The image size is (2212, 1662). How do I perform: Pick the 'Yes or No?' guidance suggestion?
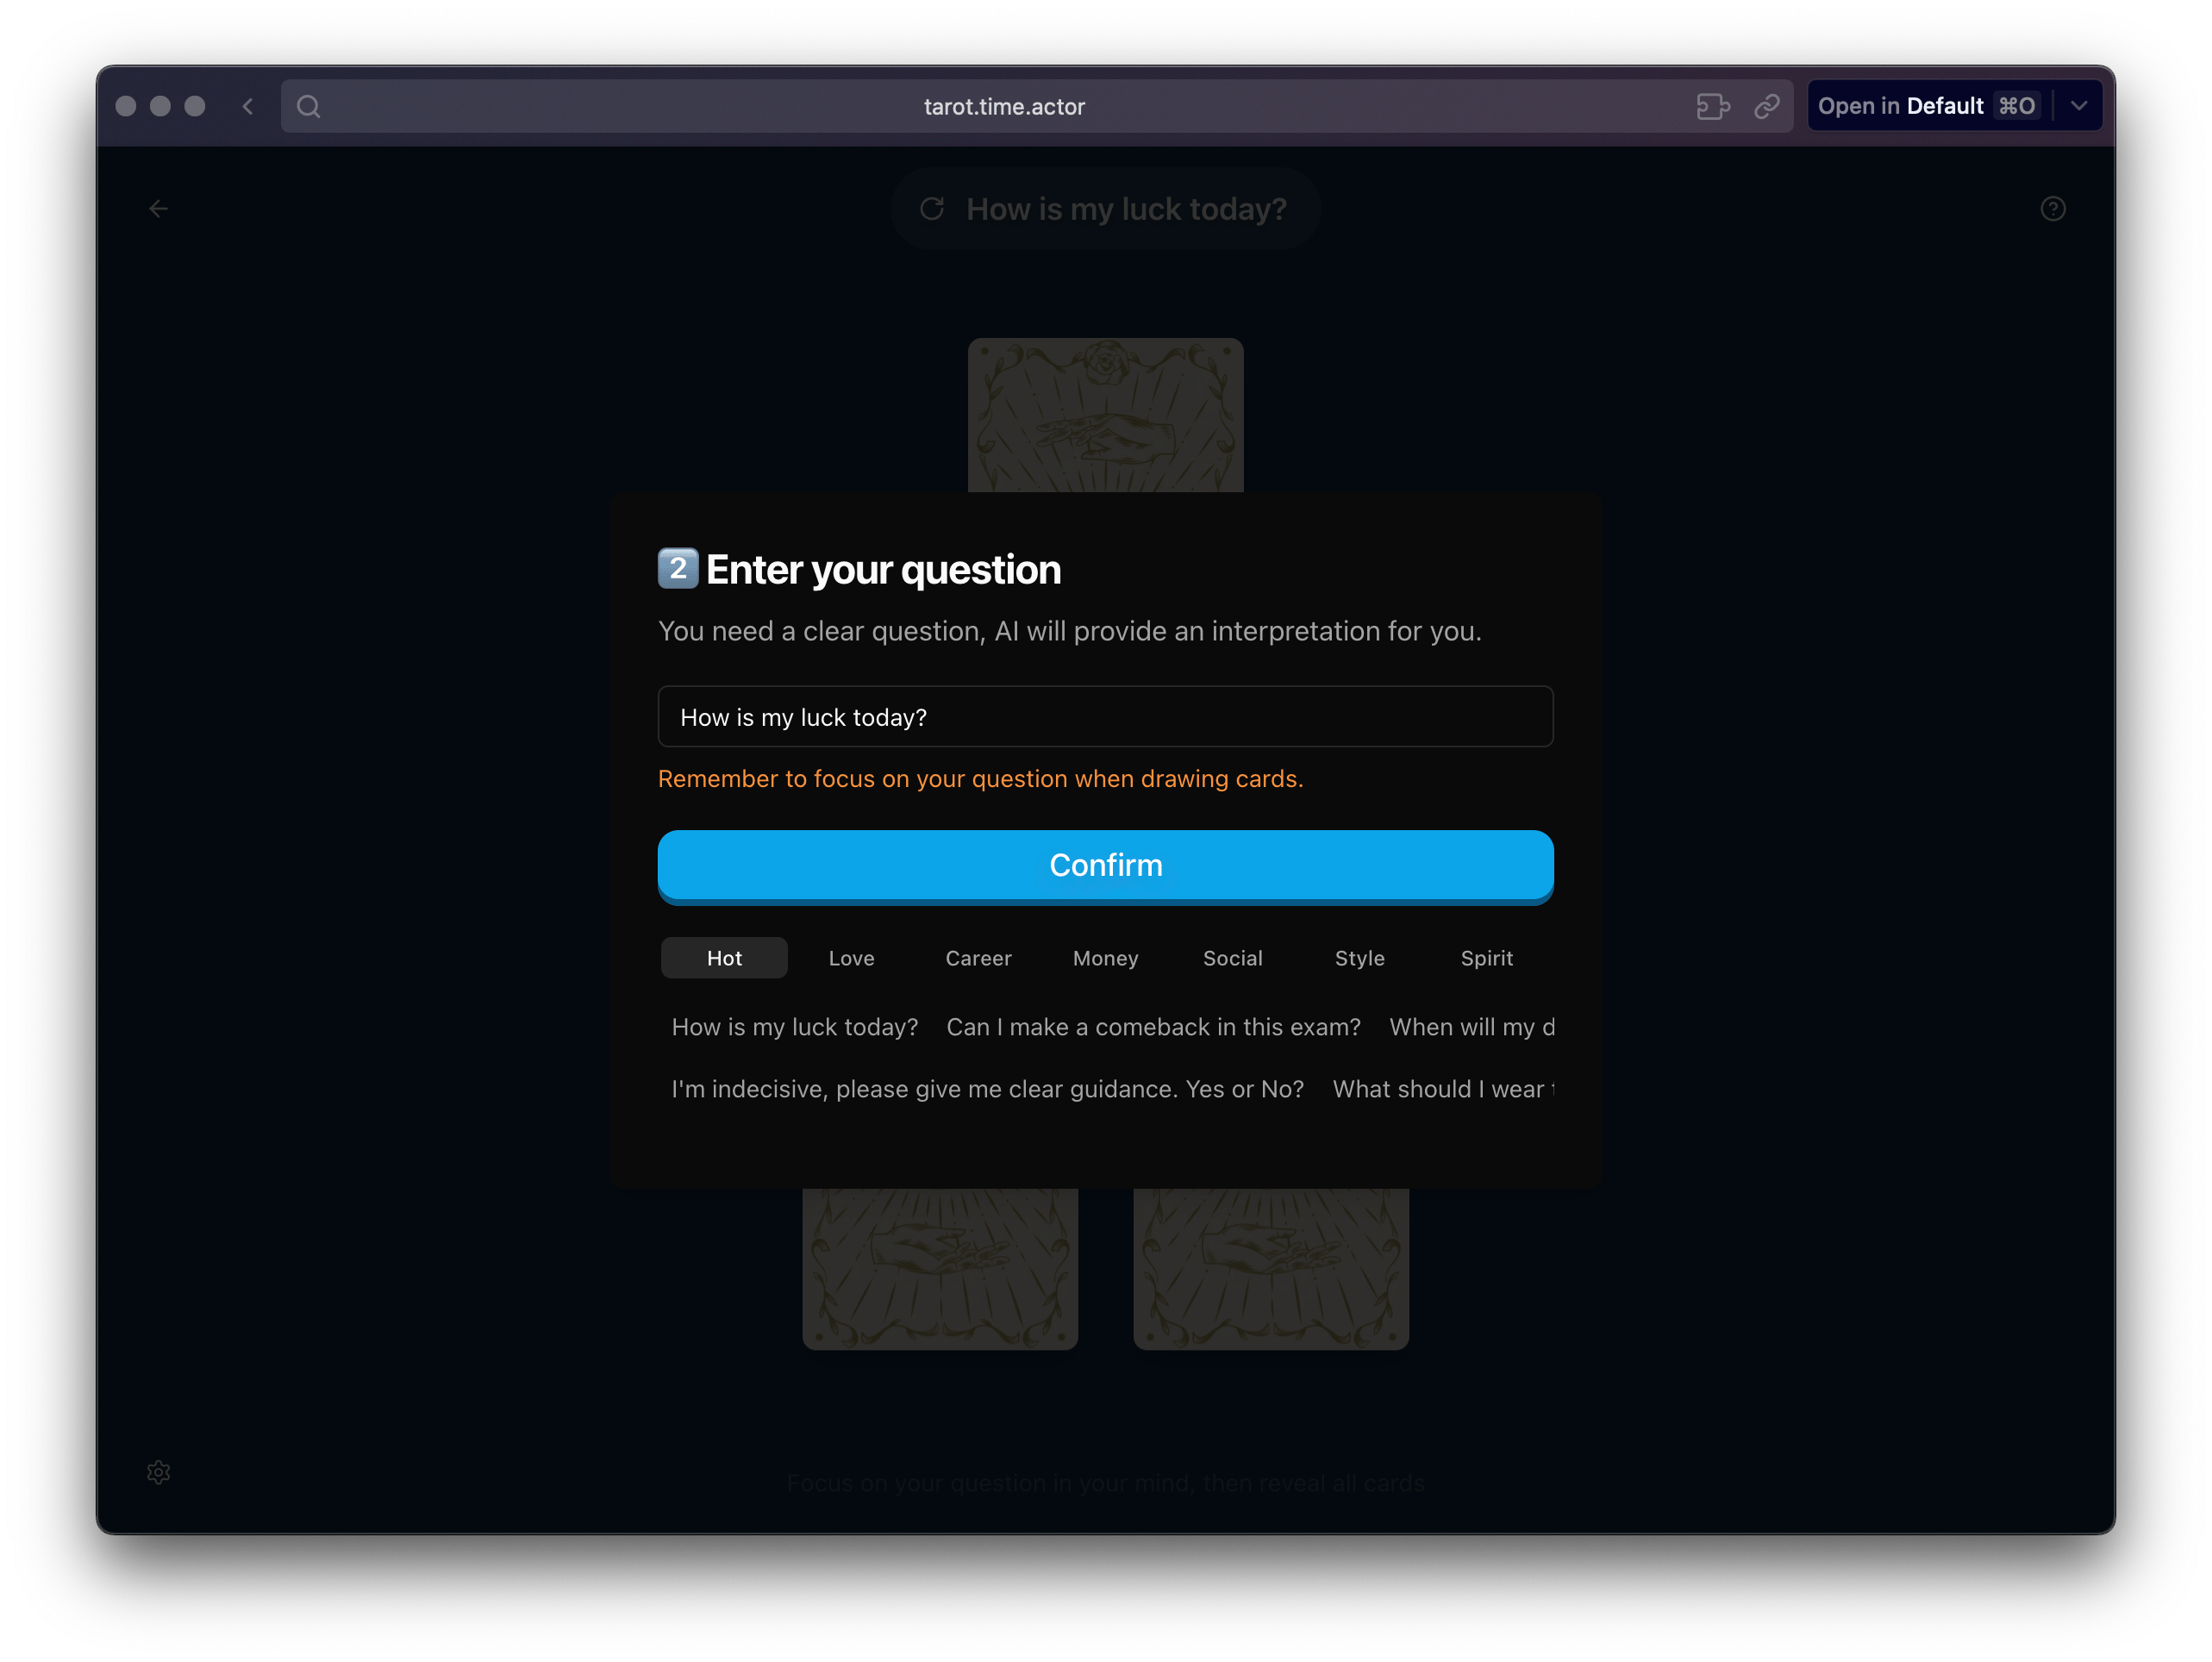[987, 1089]
